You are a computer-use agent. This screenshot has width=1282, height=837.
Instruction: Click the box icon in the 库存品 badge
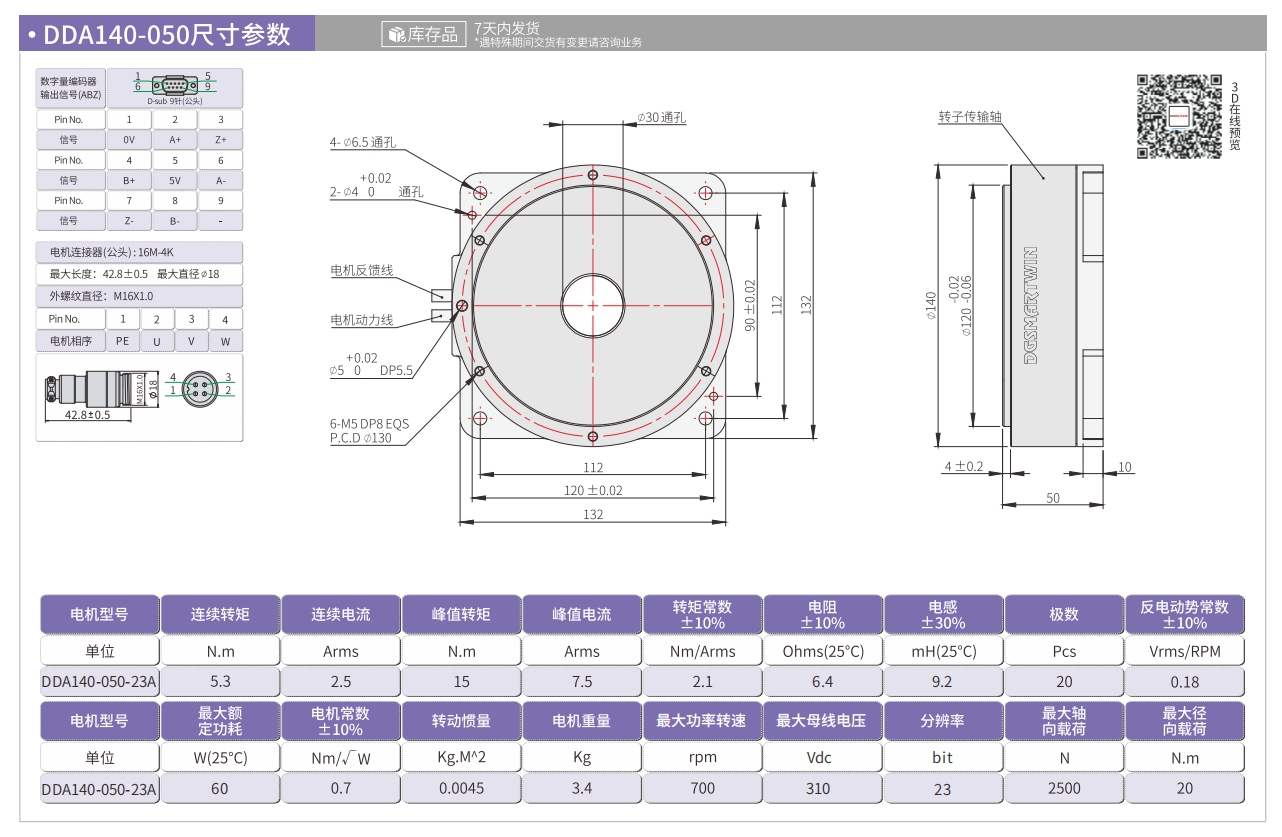click(x=396, y=35)
